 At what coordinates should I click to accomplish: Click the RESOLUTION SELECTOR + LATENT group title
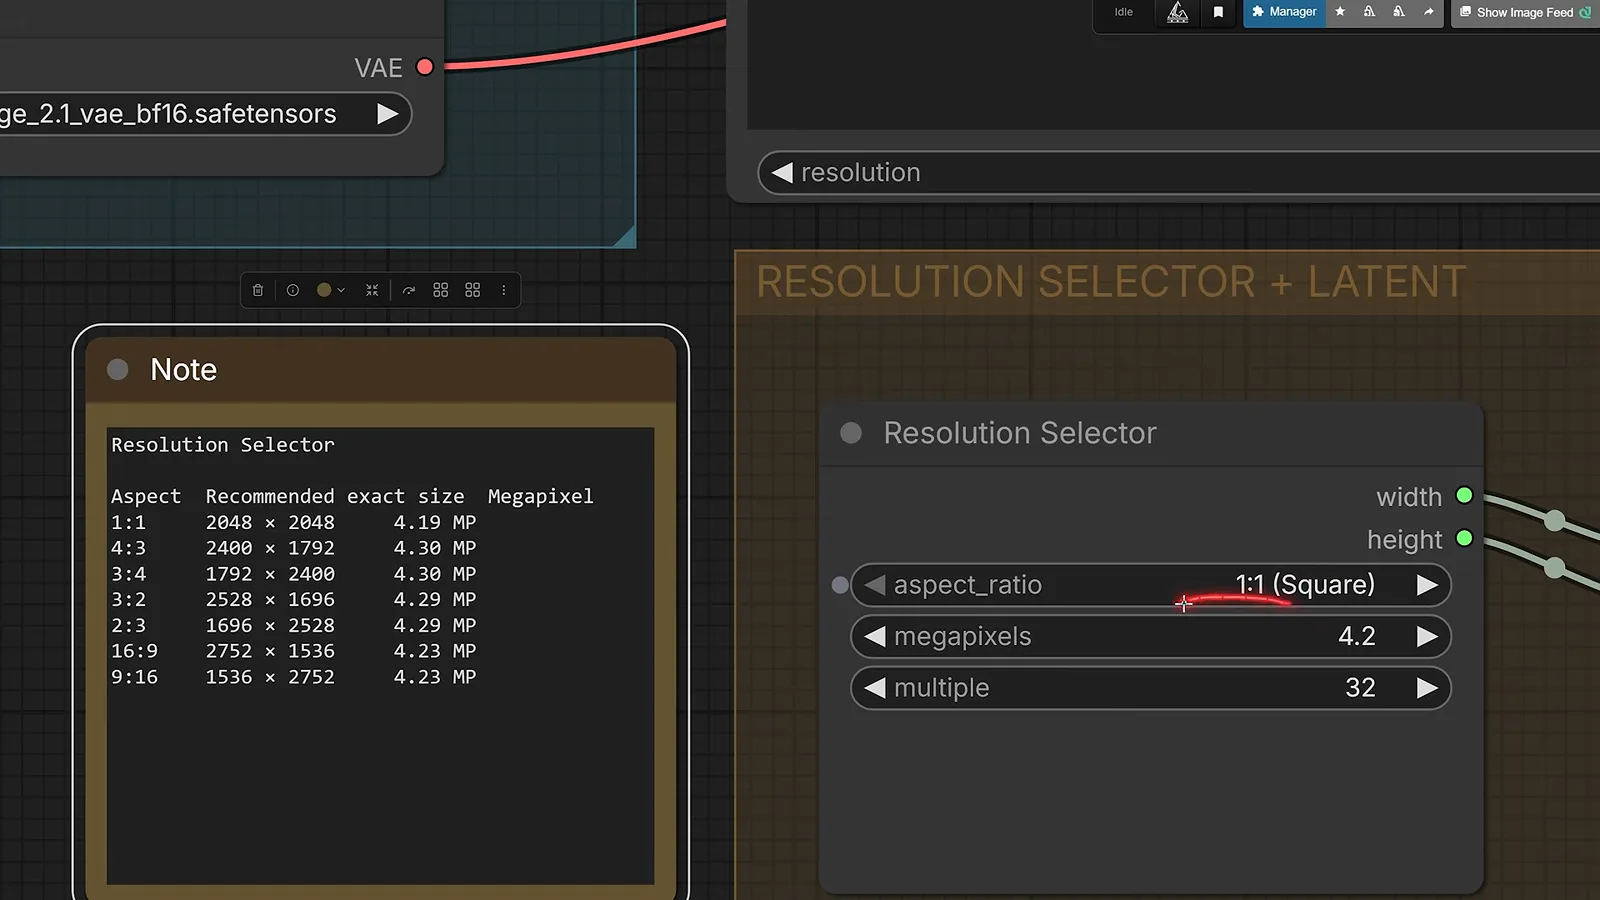pyautogui.click(x=1111, y=282)
